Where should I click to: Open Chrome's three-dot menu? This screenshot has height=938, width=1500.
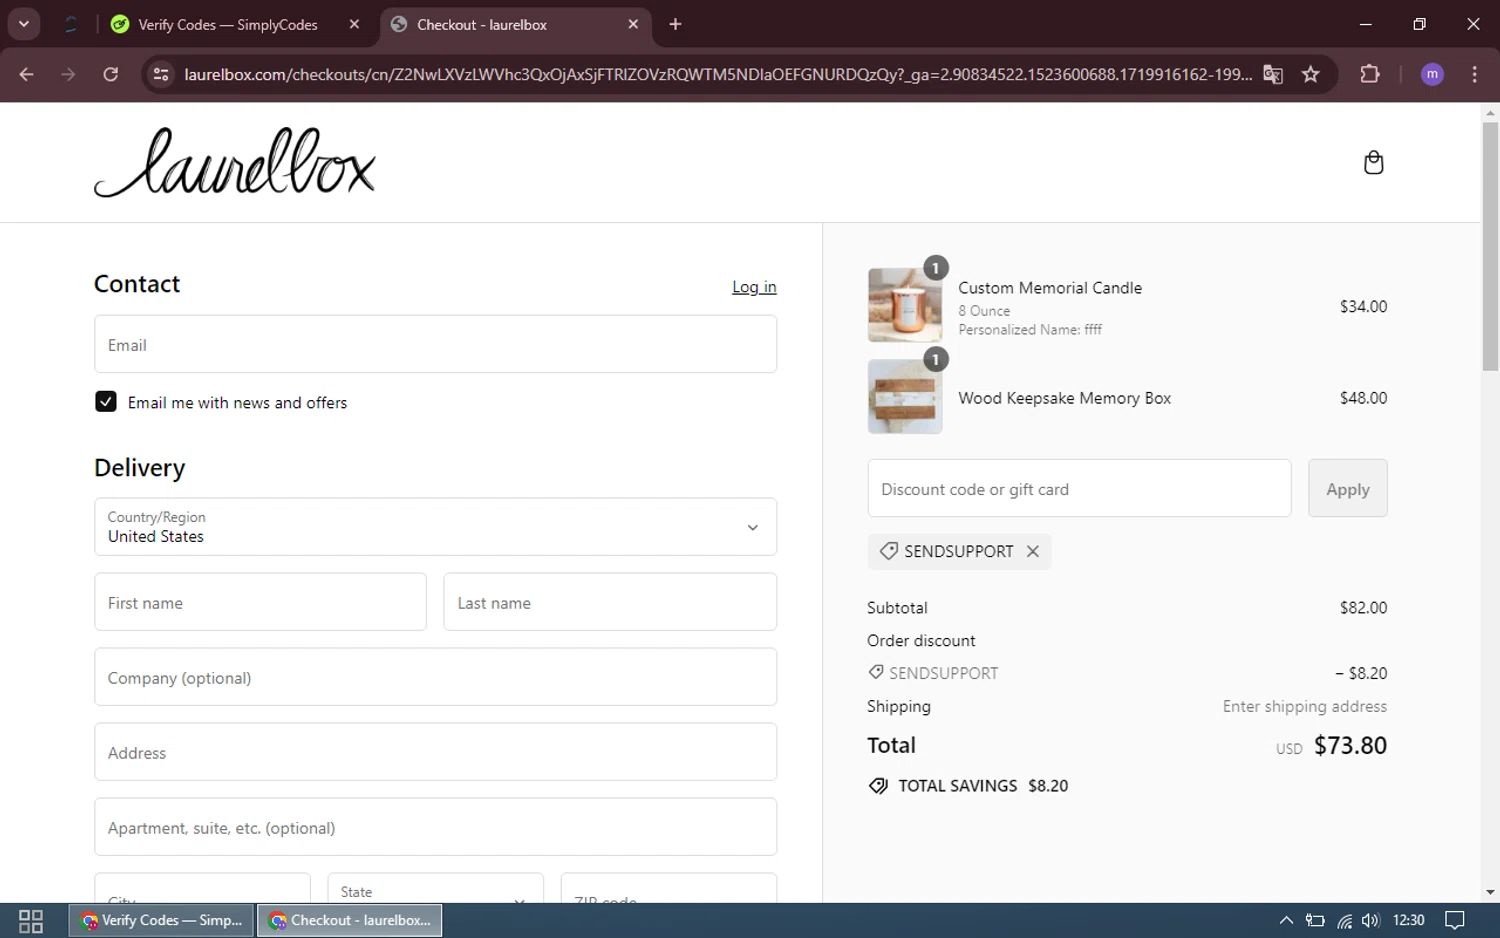1474,74
